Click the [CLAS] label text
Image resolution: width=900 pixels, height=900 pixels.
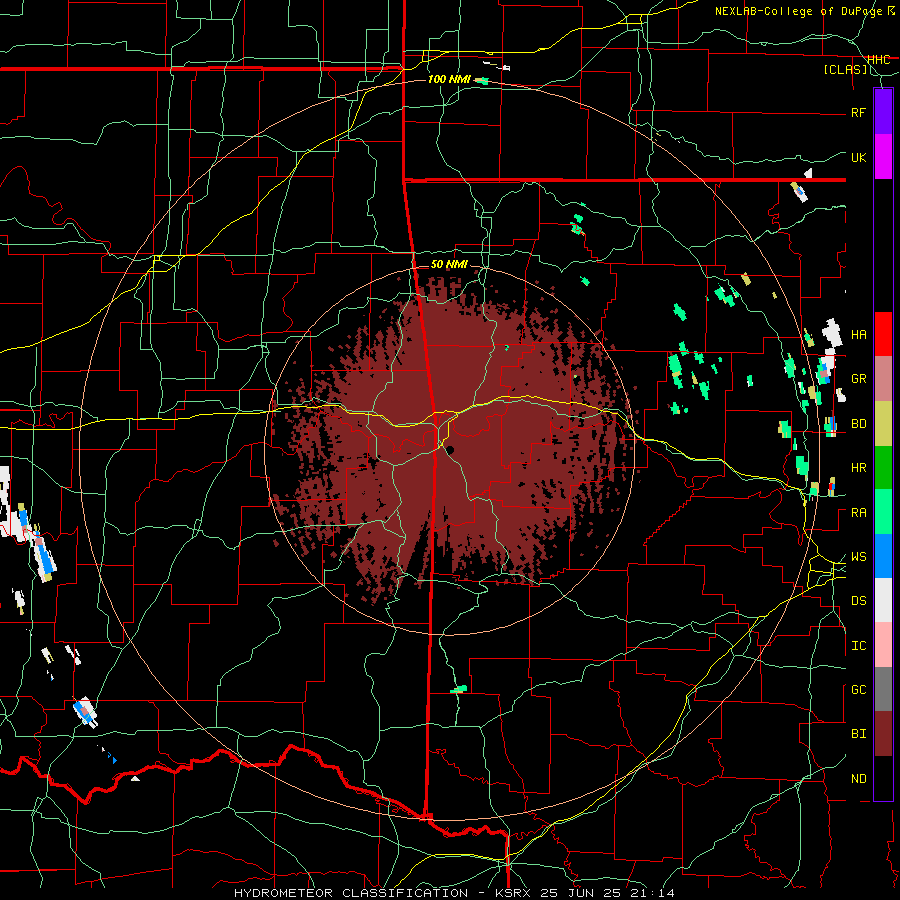coord(845,70)
